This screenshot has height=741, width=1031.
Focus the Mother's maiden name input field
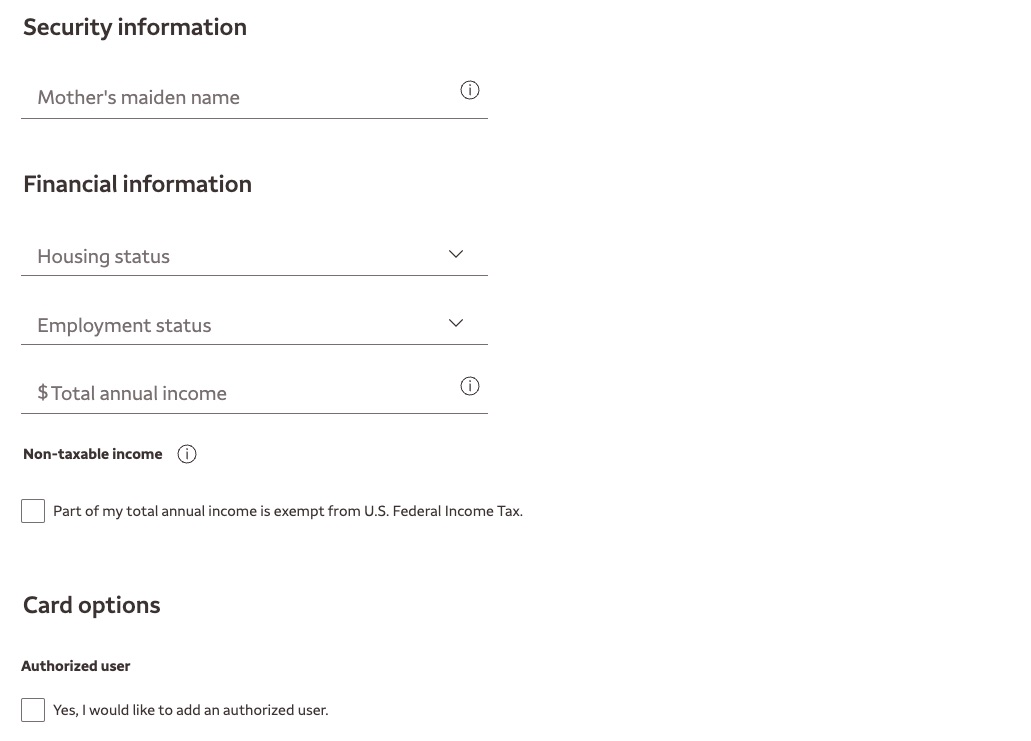click(200, 97)
